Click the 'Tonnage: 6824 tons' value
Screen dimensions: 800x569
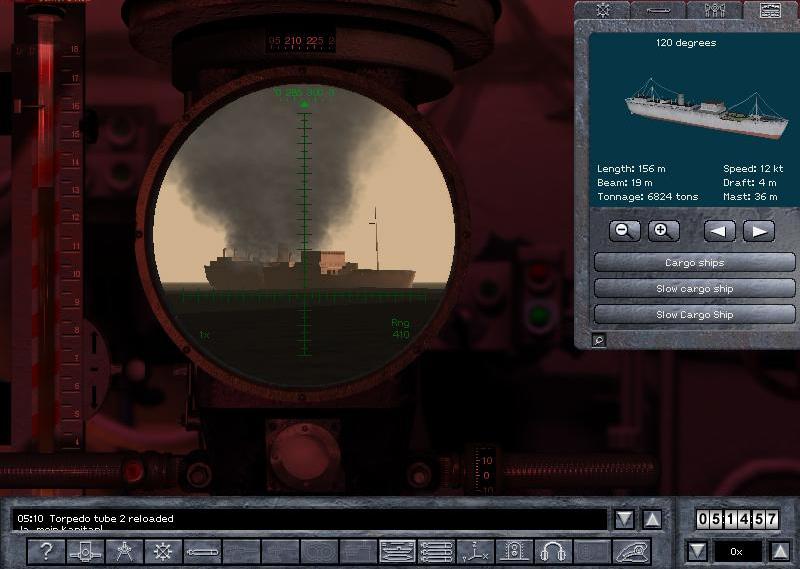pyautogui.click(x=647, y=197)
